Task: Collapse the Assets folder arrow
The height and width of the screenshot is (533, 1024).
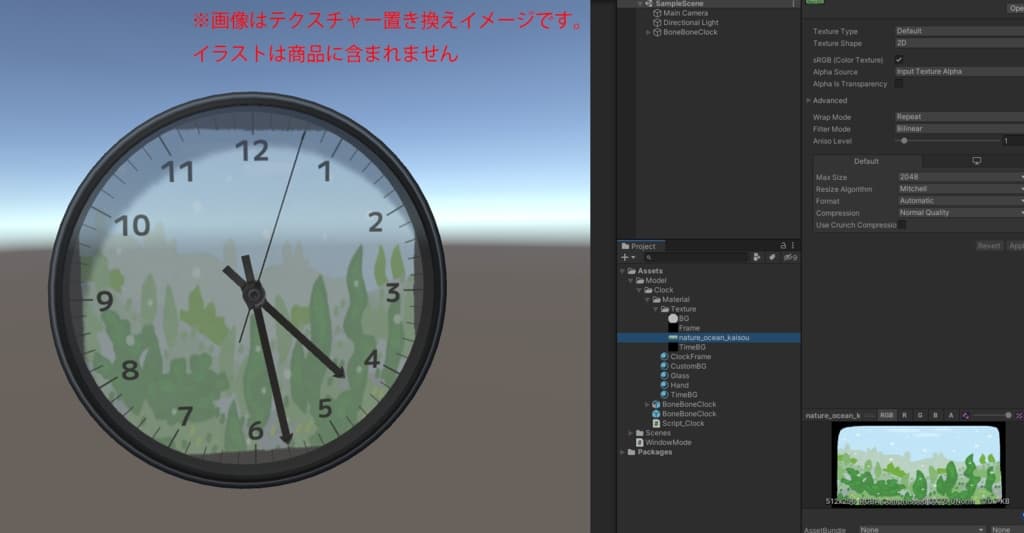Action: pos(622,270)
